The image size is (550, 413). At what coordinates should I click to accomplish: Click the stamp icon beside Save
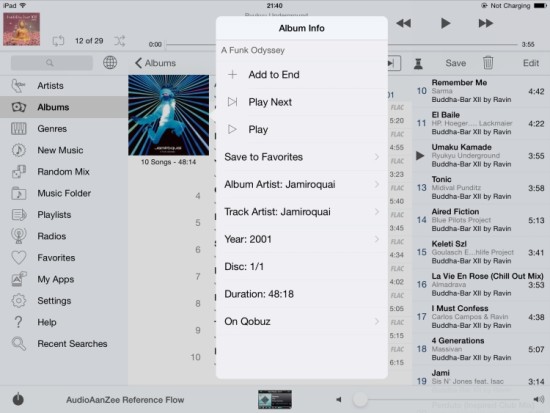pos(418,64)
